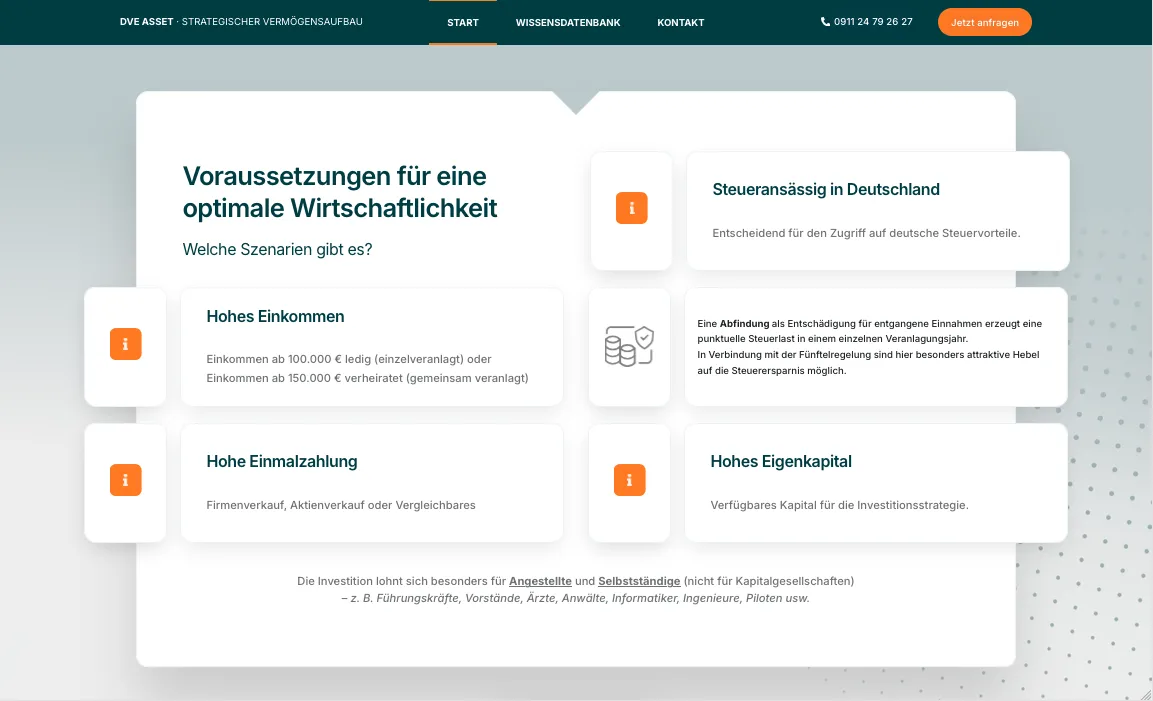The height and width of the screenshot is (701, 1153).
Task: Follow the Selbstständige link
Action: tap(639, 581)
